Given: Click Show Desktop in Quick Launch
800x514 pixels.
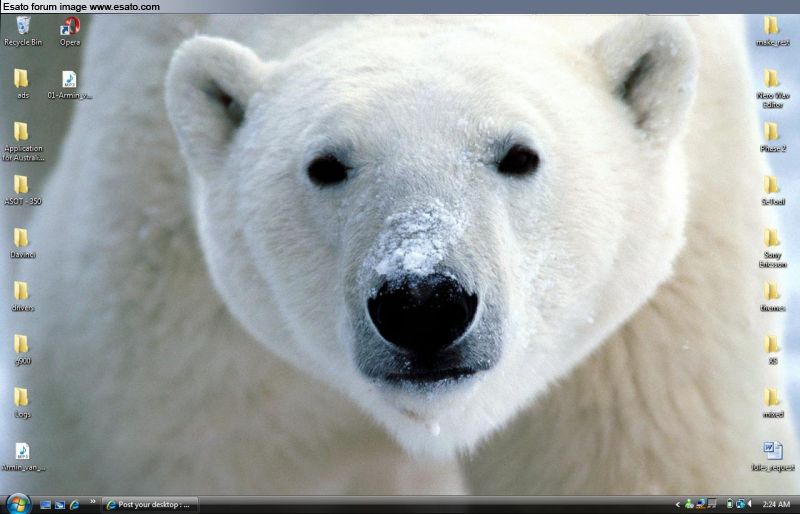Looking at the screenshot, I should click(45, 505).
